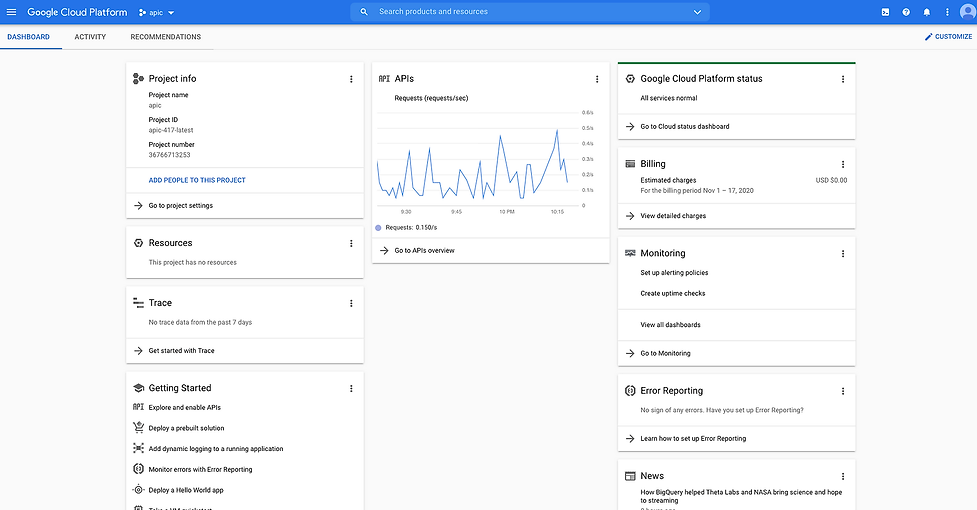This screenshot has width=977, height=510.
Task: Click Add People to This Project
Action: coord(197,180)
